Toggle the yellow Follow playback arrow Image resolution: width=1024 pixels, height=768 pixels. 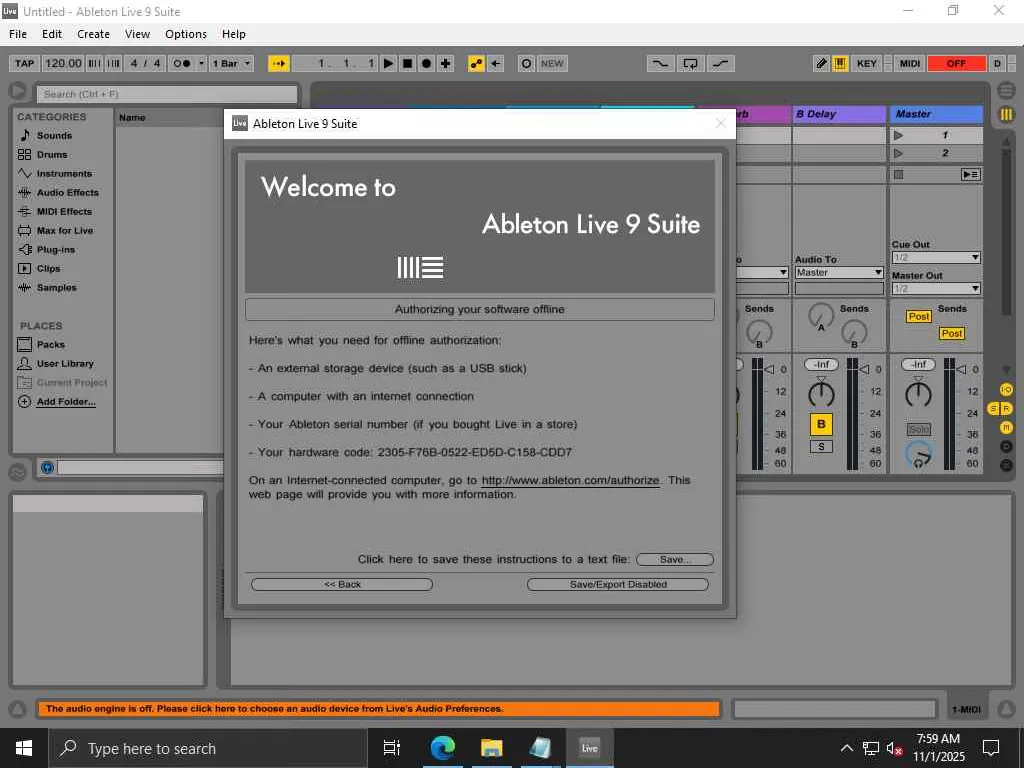[x=279, y=63]
